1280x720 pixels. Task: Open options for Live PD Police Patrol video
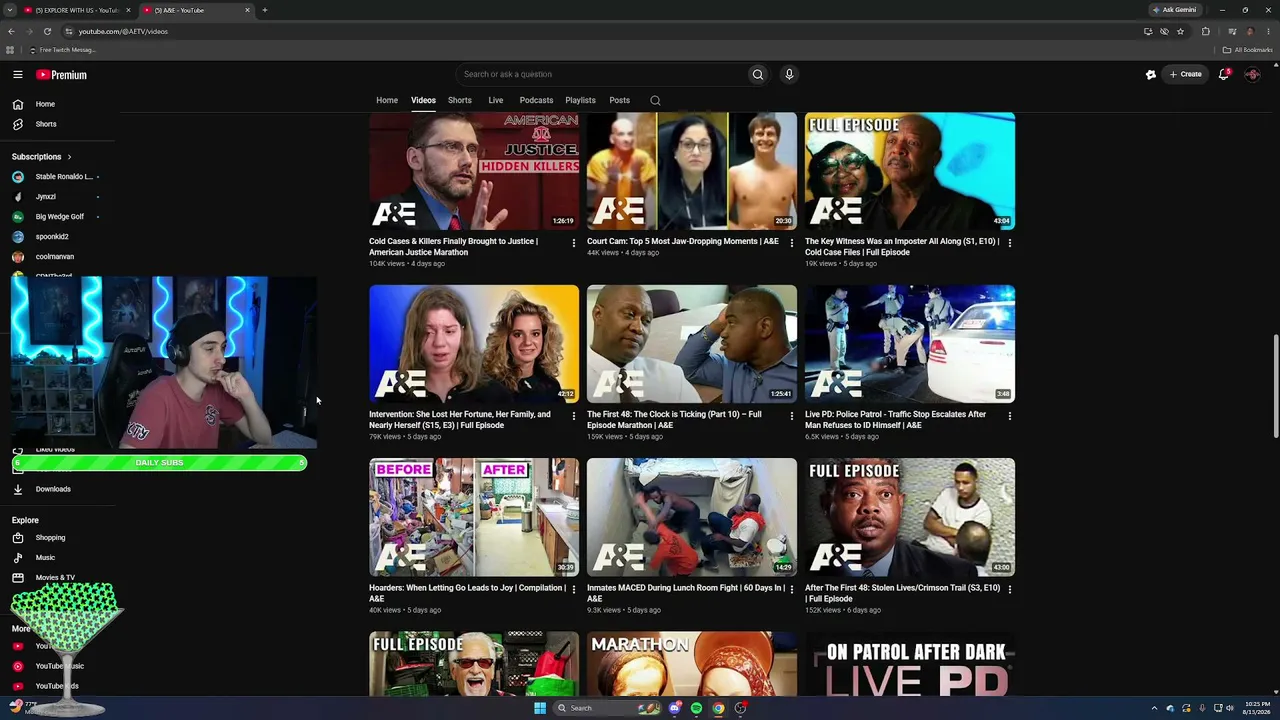[1009, 416]
